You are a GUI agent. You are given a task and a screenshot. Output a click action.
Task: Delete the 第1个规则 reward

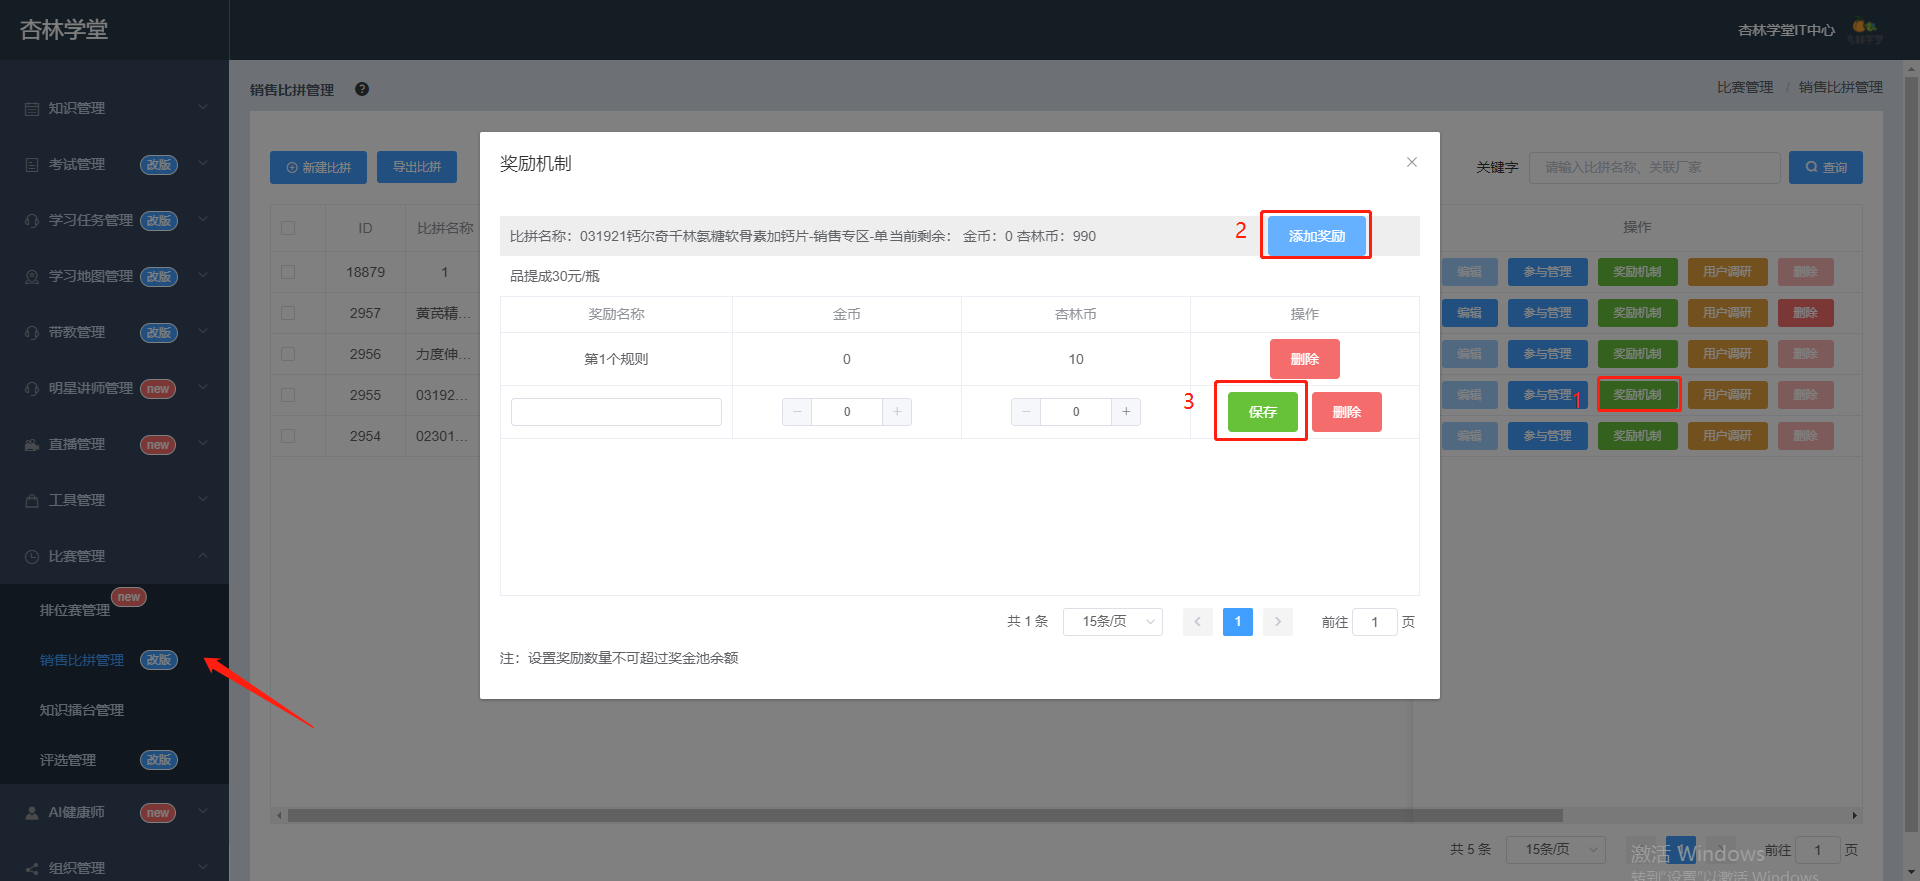[1305, 359]
